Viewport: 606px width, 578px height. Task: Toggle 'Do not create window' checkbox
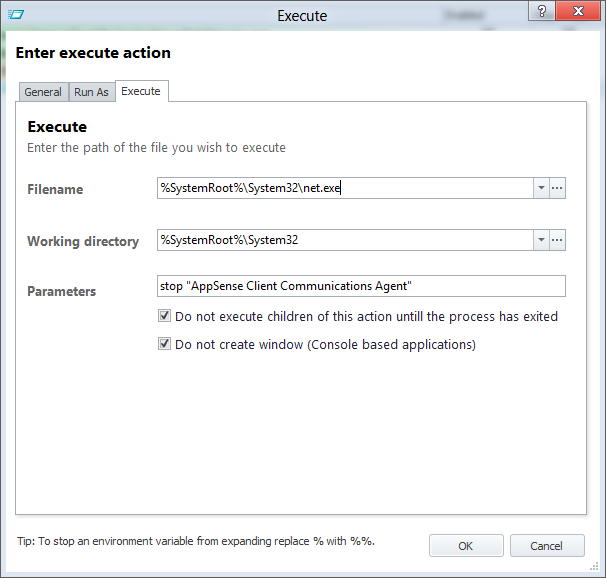[164, 343]
